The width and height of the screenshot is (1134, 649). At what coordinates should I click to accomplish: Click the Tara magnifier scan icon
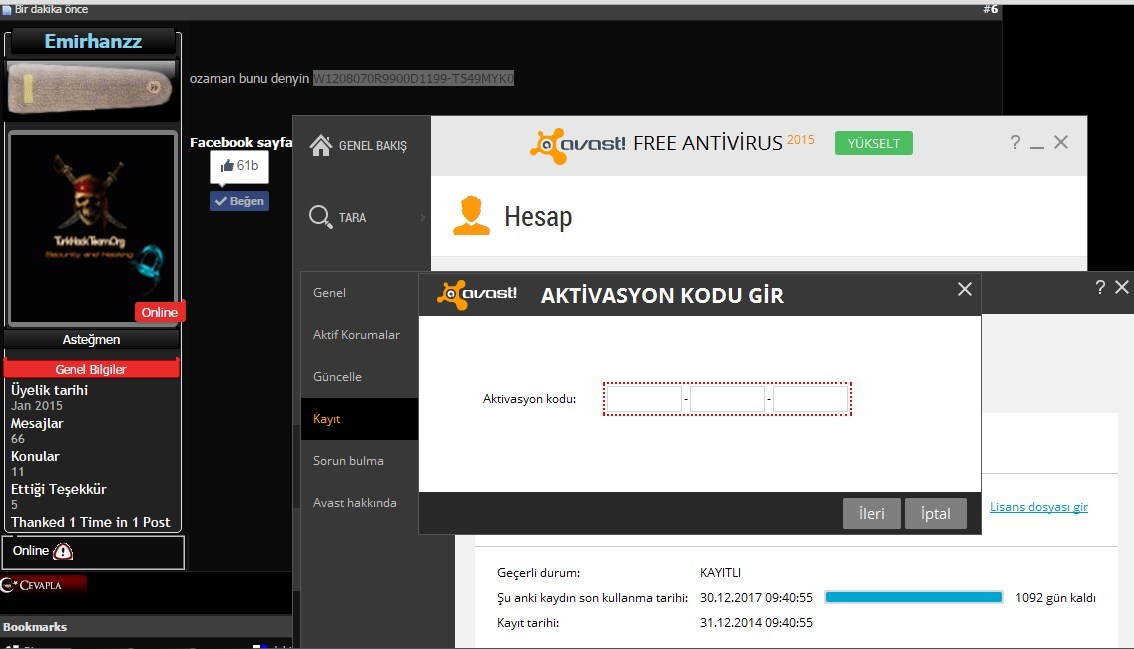point(320,217)
